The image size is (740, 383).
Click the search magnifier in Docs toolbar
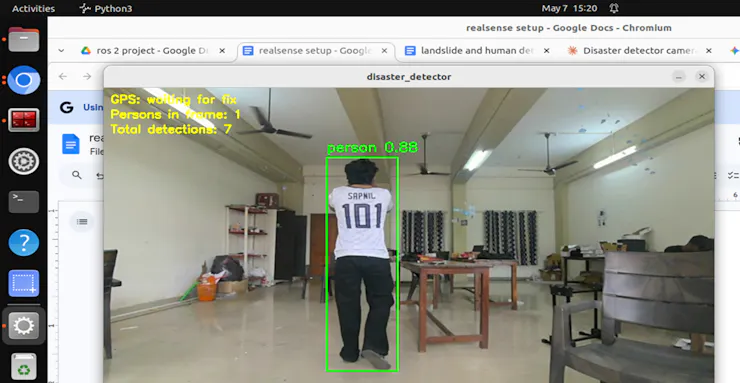[x=76, y=175]
